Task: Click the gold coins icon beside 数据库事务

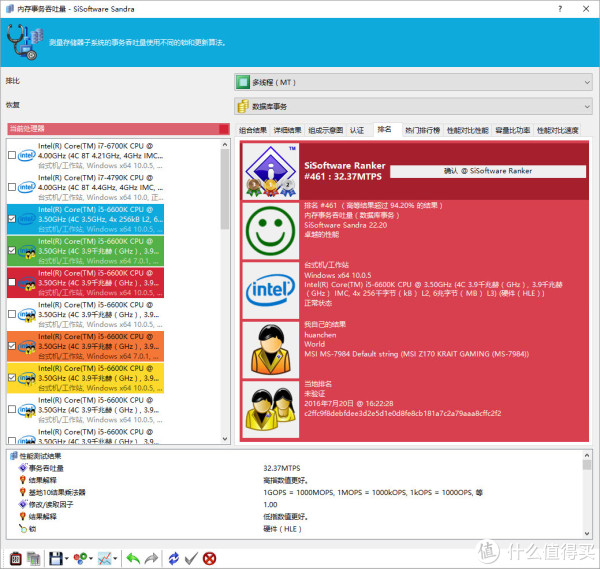Action: 243,106
